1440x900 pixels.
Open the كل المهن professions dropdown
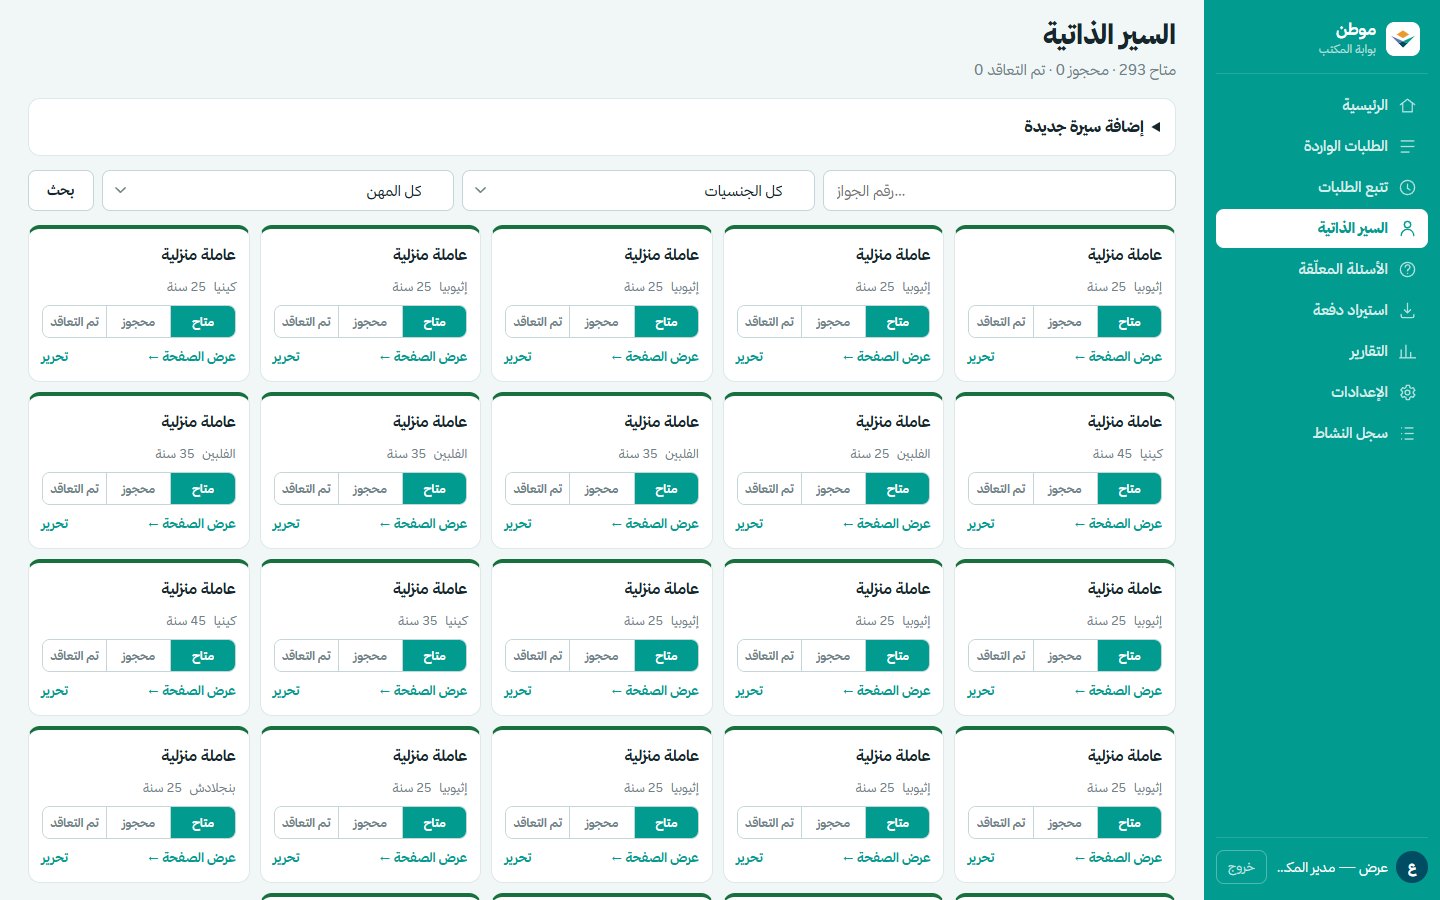278,190
